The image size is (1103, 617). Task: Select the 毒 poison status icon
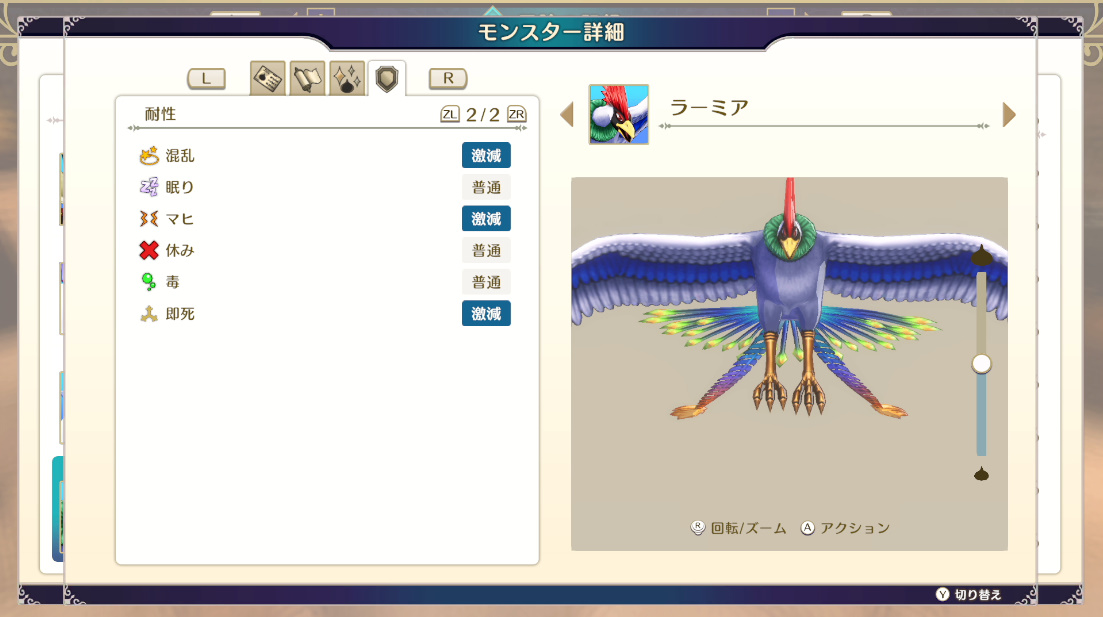click(x=148, y=282)
